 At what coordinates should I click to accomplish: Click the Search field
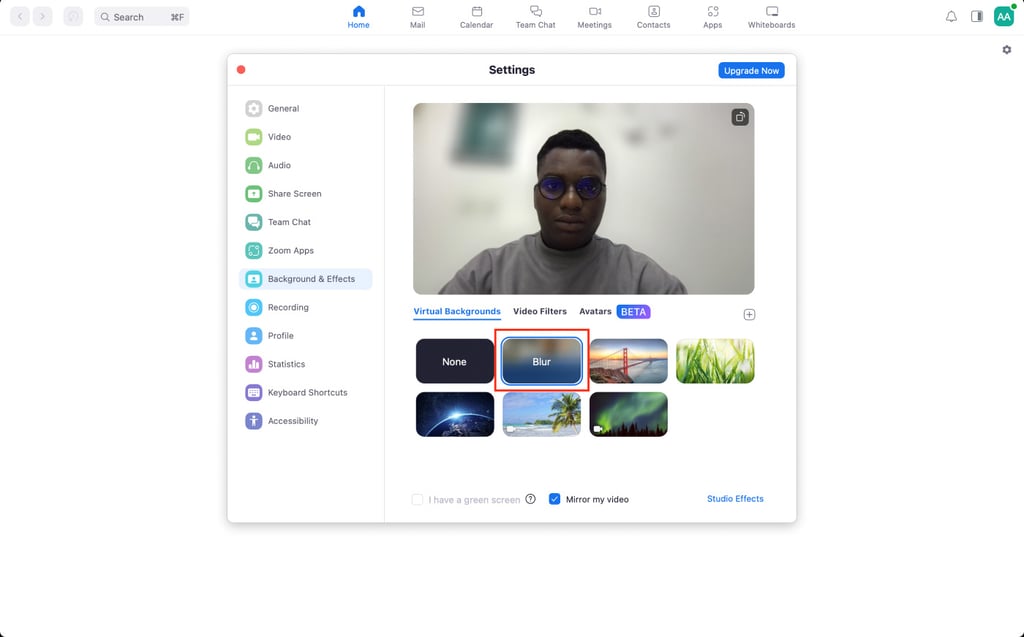[x=142, y=17]
